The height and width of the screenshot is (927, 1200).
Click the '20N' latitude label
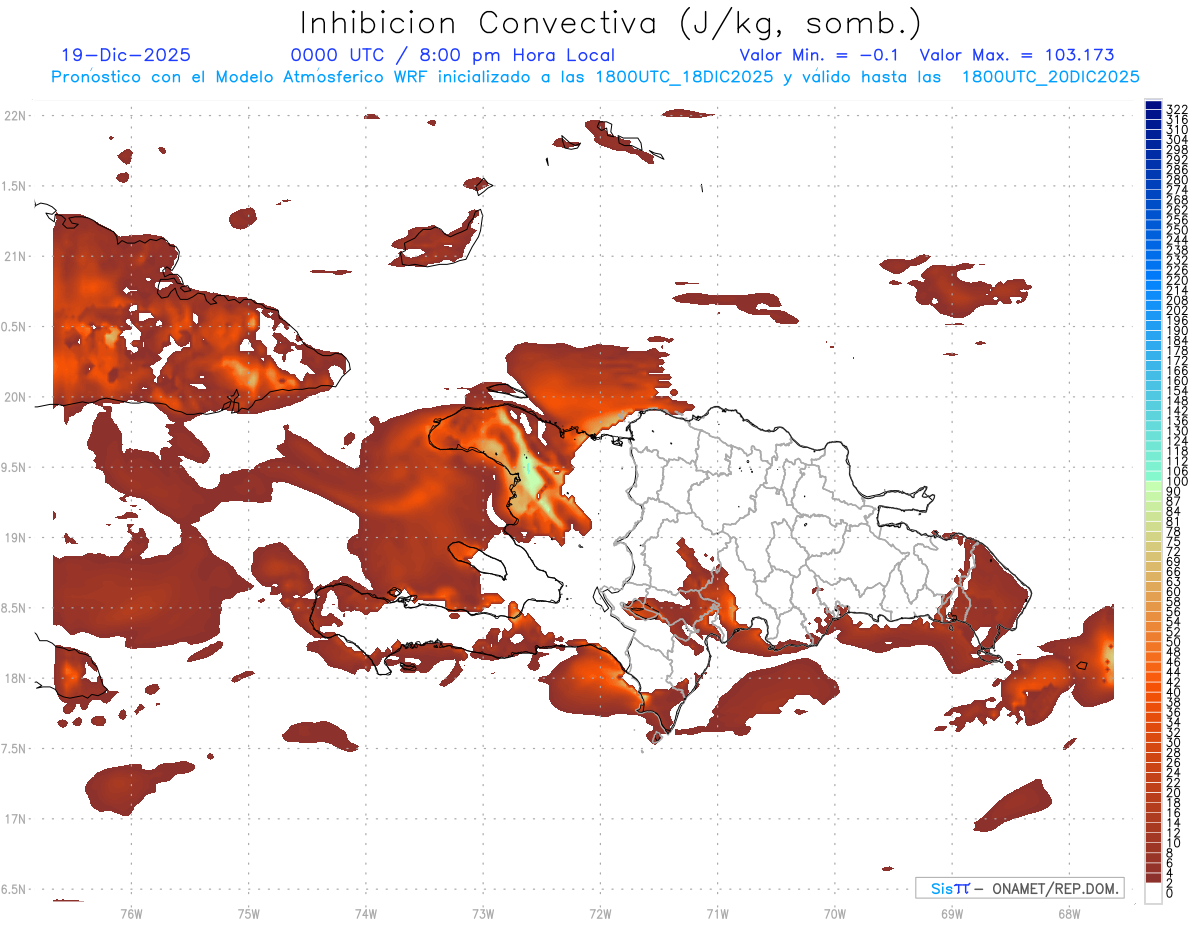click(x=14, y=397)
